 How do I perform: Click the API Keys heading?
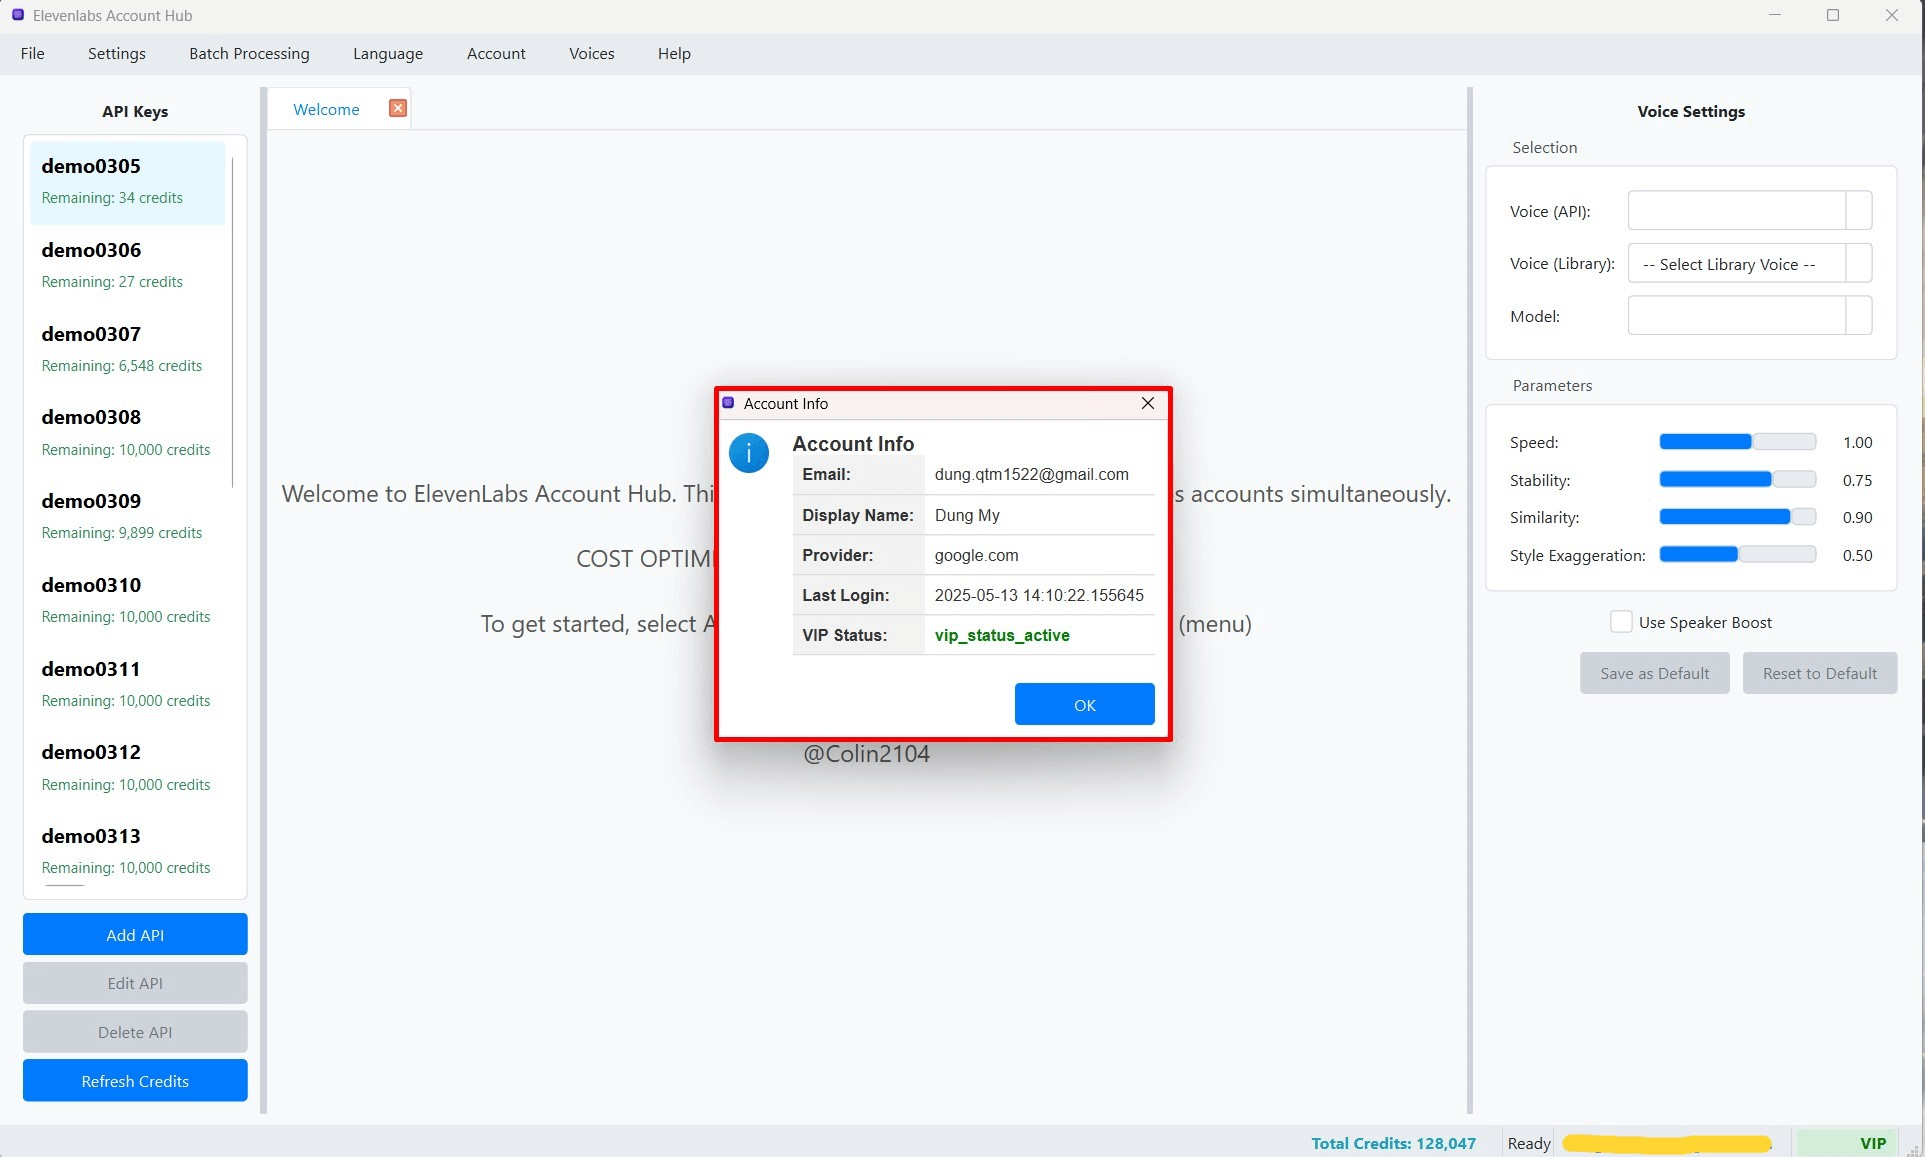pos(135,112)
